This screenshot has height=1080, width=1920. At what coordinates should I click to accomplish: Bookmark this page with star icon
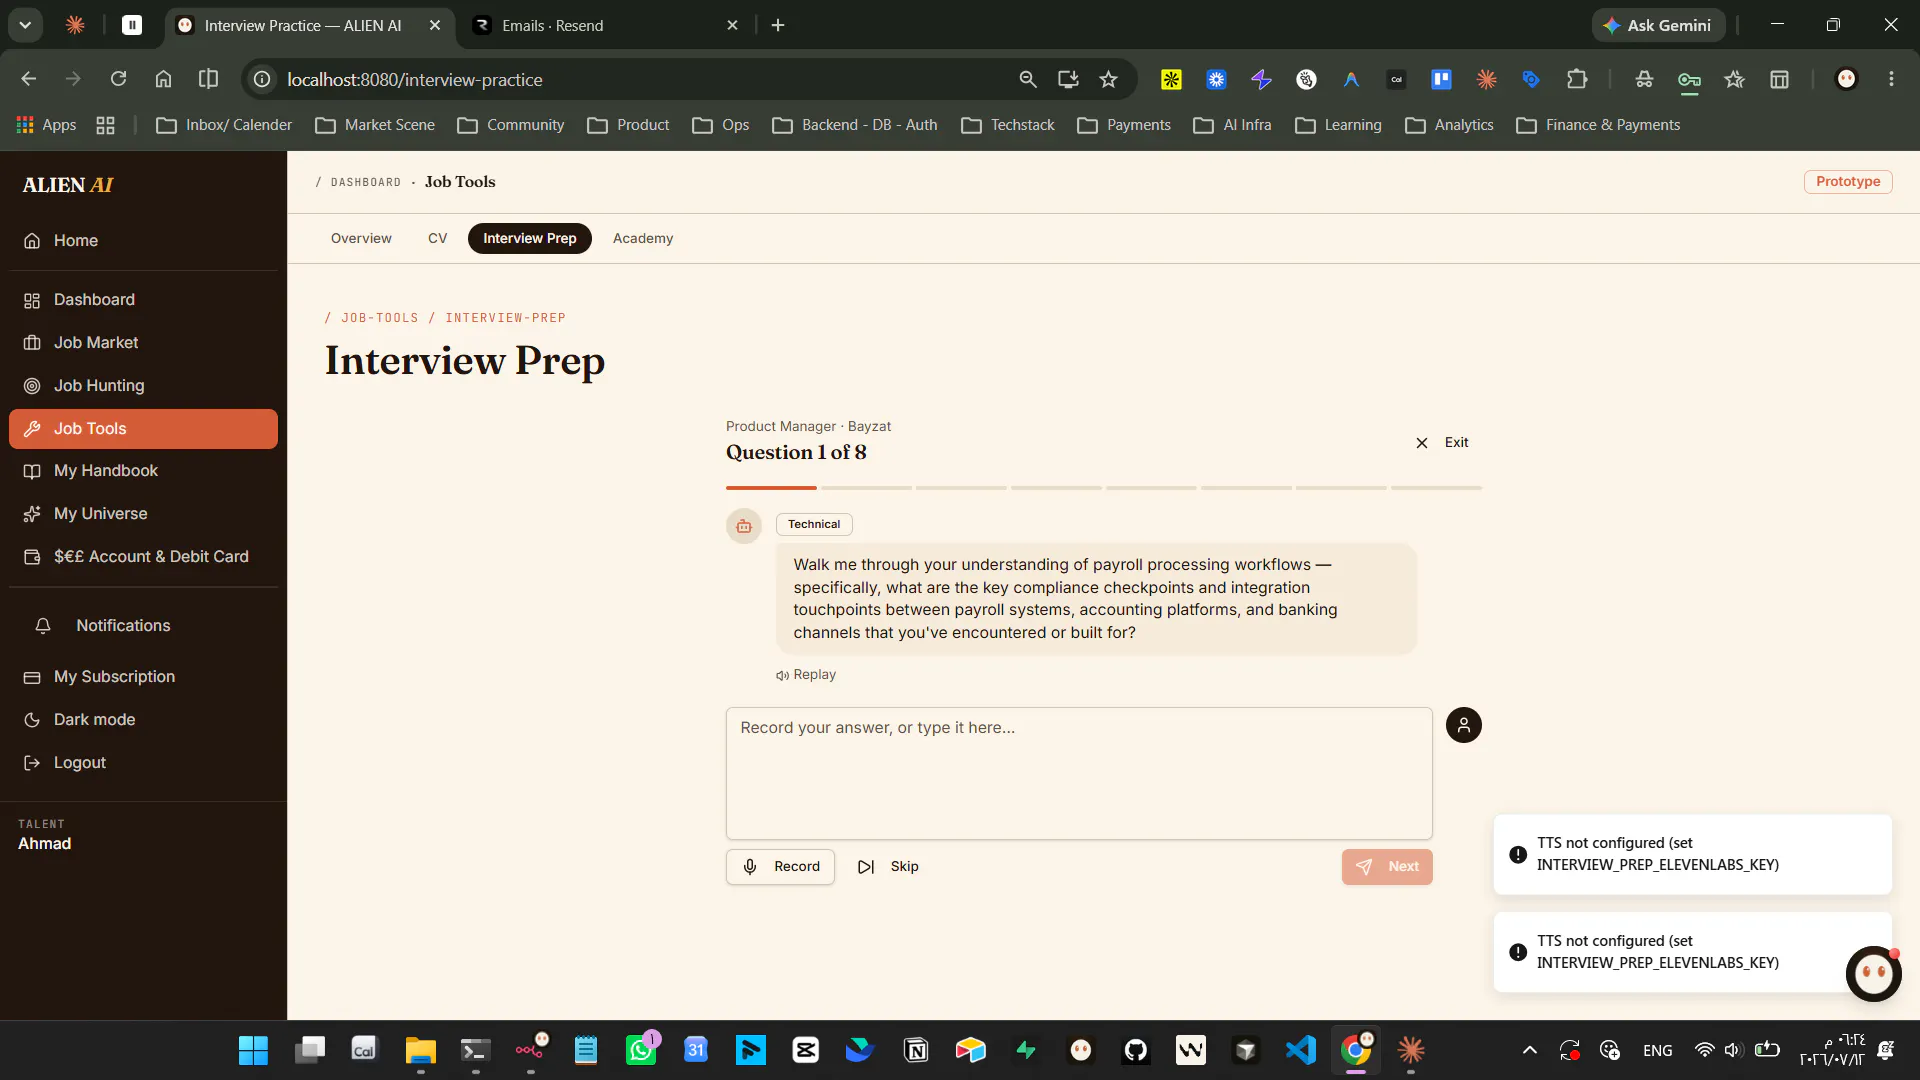(x=1108, y=80)
